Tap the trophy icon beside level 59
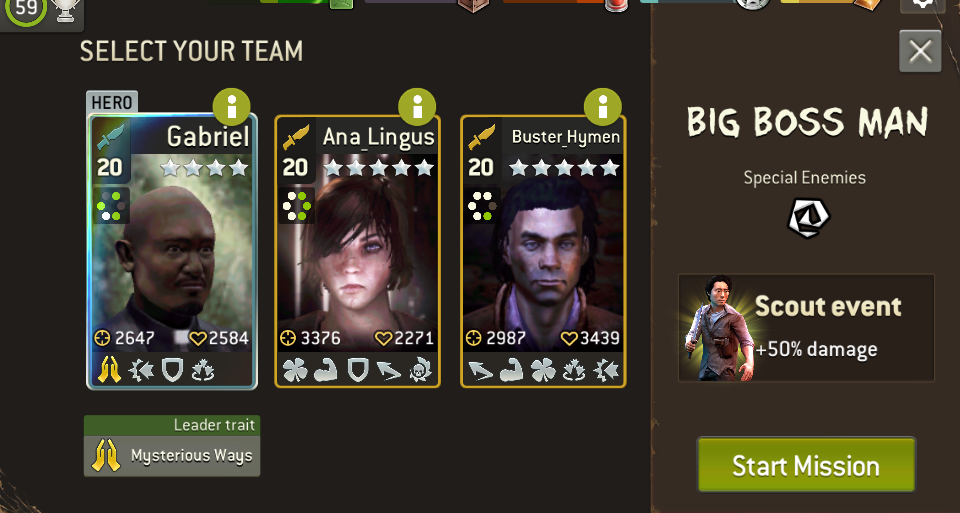 click(66, 10)
